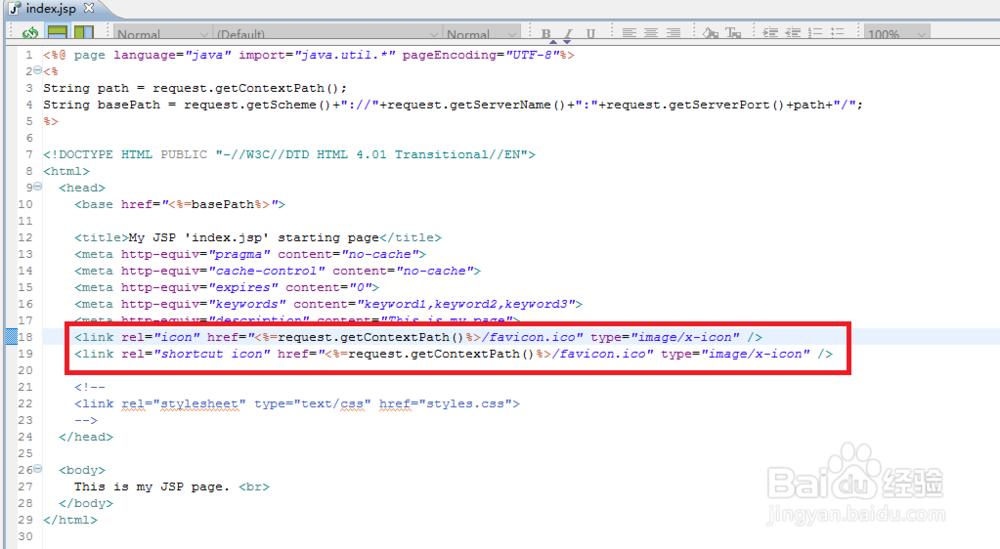This screenshot has width=1000, height=549.
Task: Align text center
Action: coord(651,33)
